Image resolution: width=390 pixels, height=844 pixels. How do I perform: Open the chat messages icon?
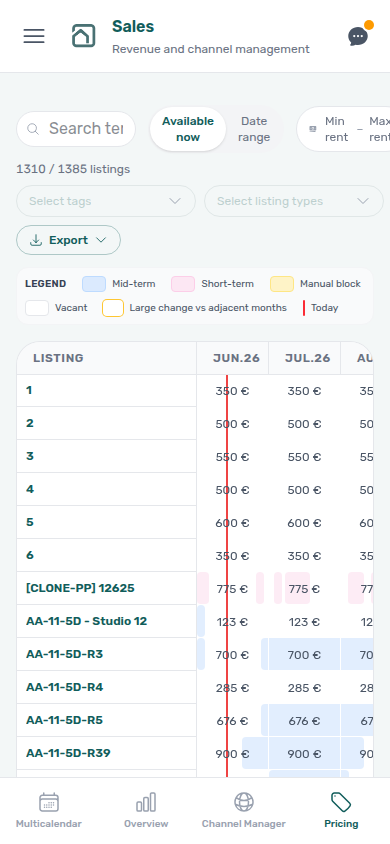(x=358, y=37)
